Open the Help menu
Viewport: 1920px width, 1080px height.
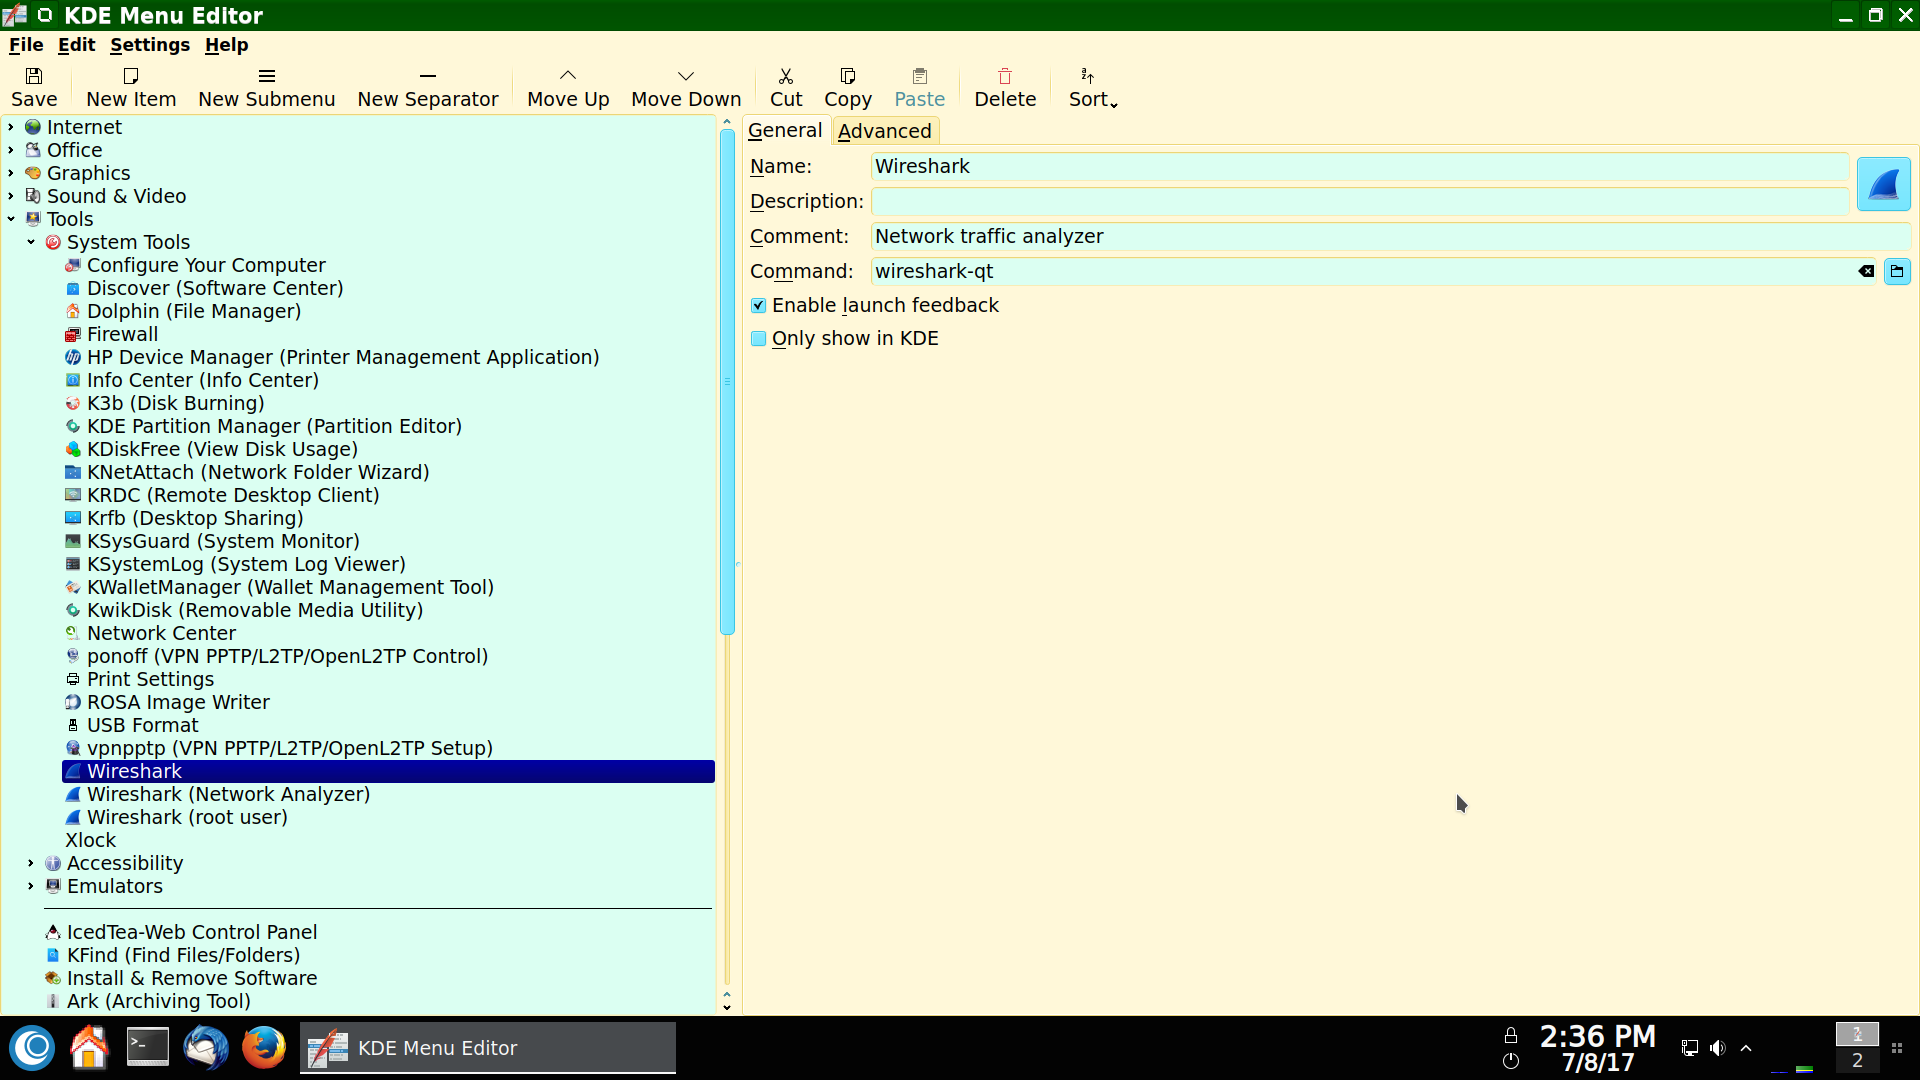pos(227,45)
